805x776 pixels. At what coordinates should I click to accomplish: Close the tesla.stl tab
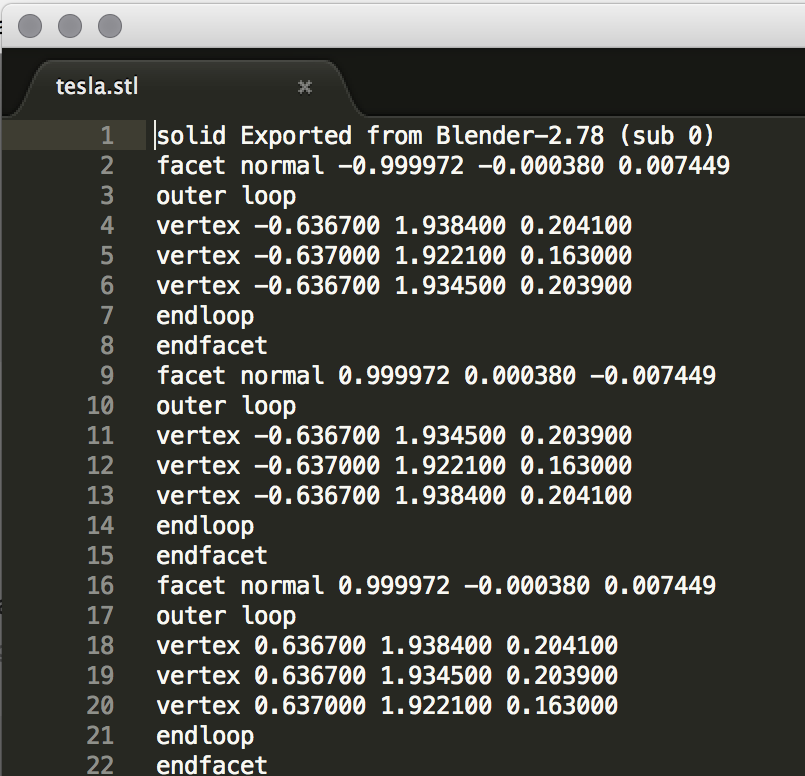[x=305, y=87]
